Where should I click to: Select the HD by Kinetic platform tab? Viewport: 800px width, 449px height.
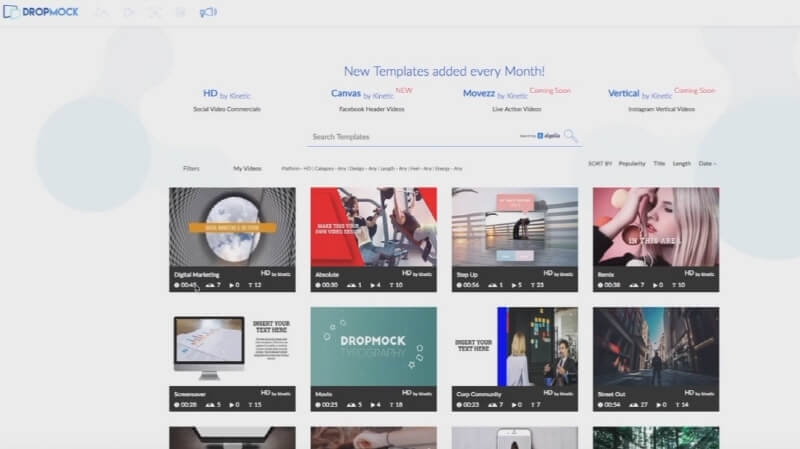point(227,94)
